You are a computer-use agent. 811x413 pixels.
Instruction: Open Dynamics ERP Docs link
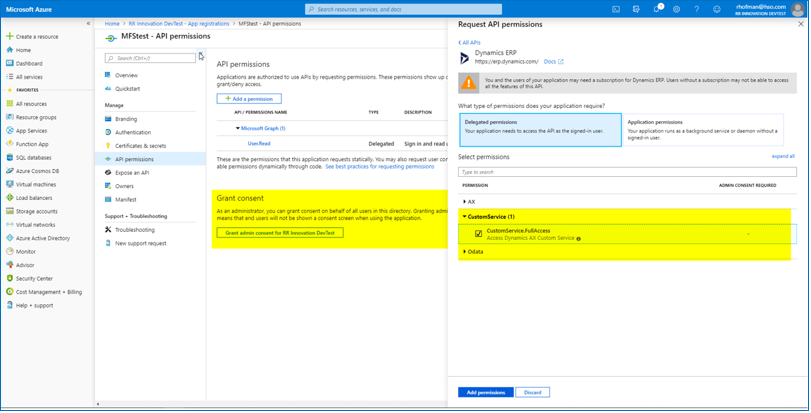553,62
